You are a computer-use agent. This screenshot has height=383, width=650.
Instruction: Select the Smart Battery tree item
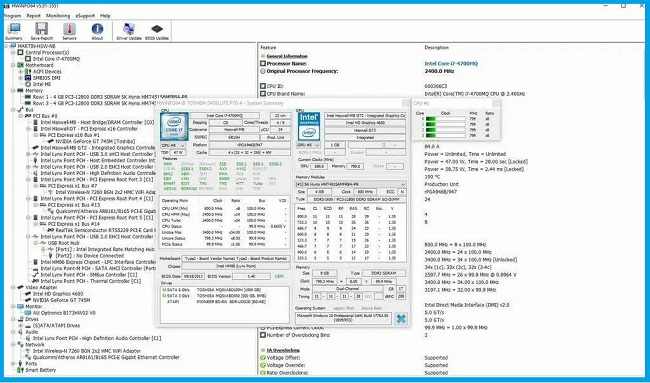pos(41,370)
